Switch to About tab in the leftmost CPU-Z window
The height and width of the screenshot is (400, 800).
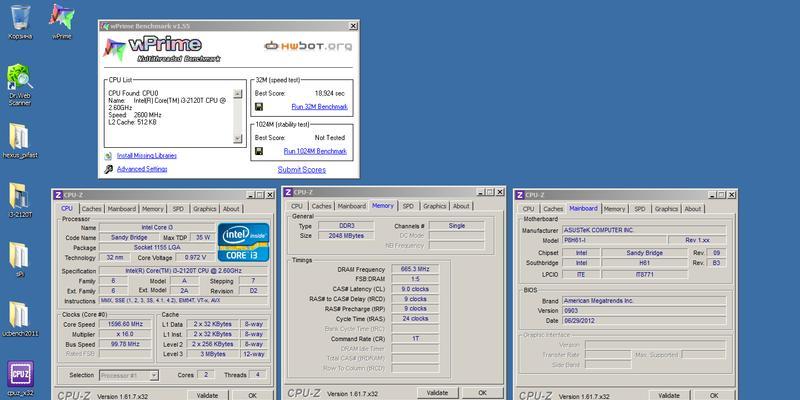coord(231,209)
